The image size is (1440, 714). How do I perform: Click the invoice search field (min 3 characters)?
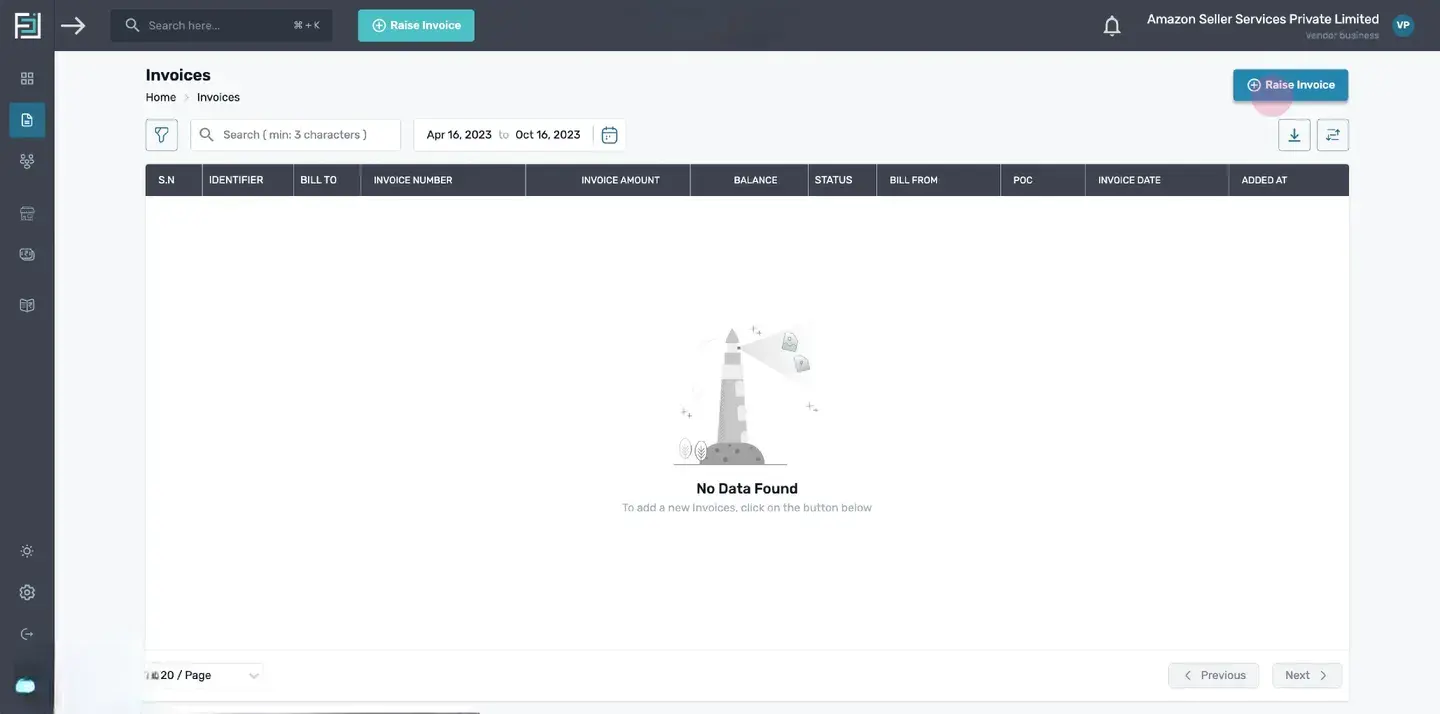tap(296, 135)
